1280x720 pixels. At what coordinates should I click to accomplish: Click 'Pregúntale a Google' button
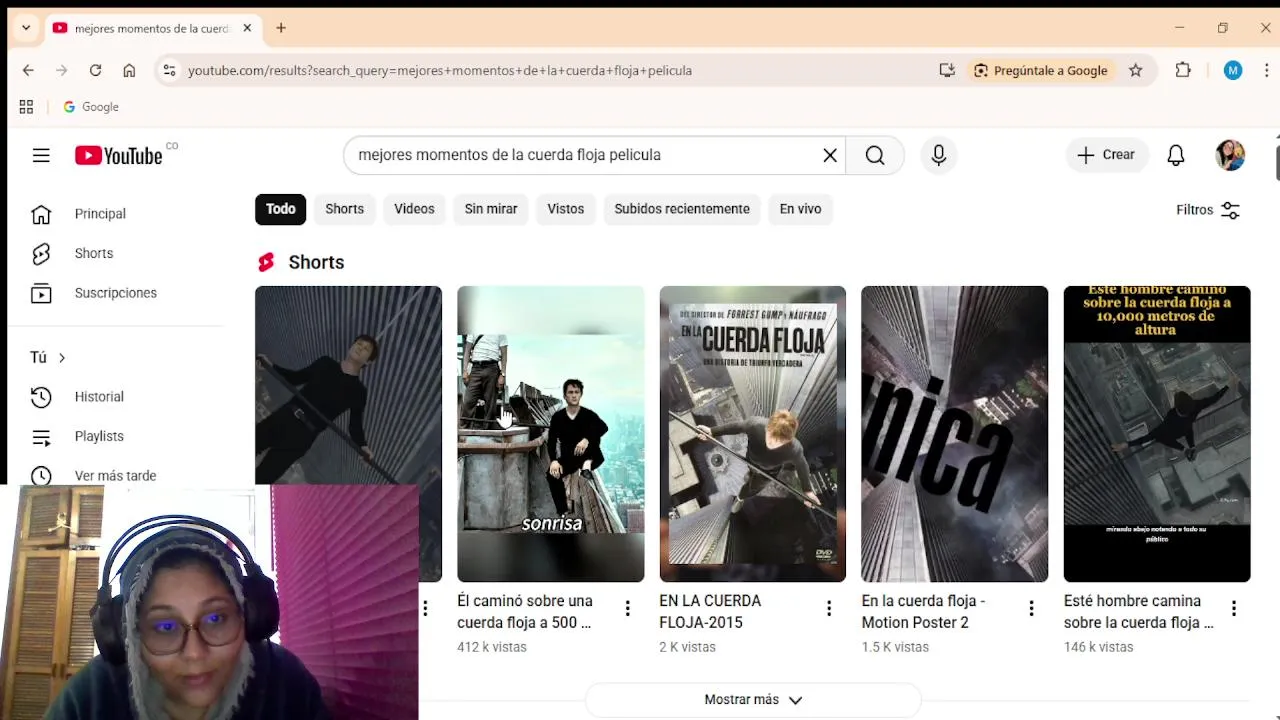tap(1040, 70)
